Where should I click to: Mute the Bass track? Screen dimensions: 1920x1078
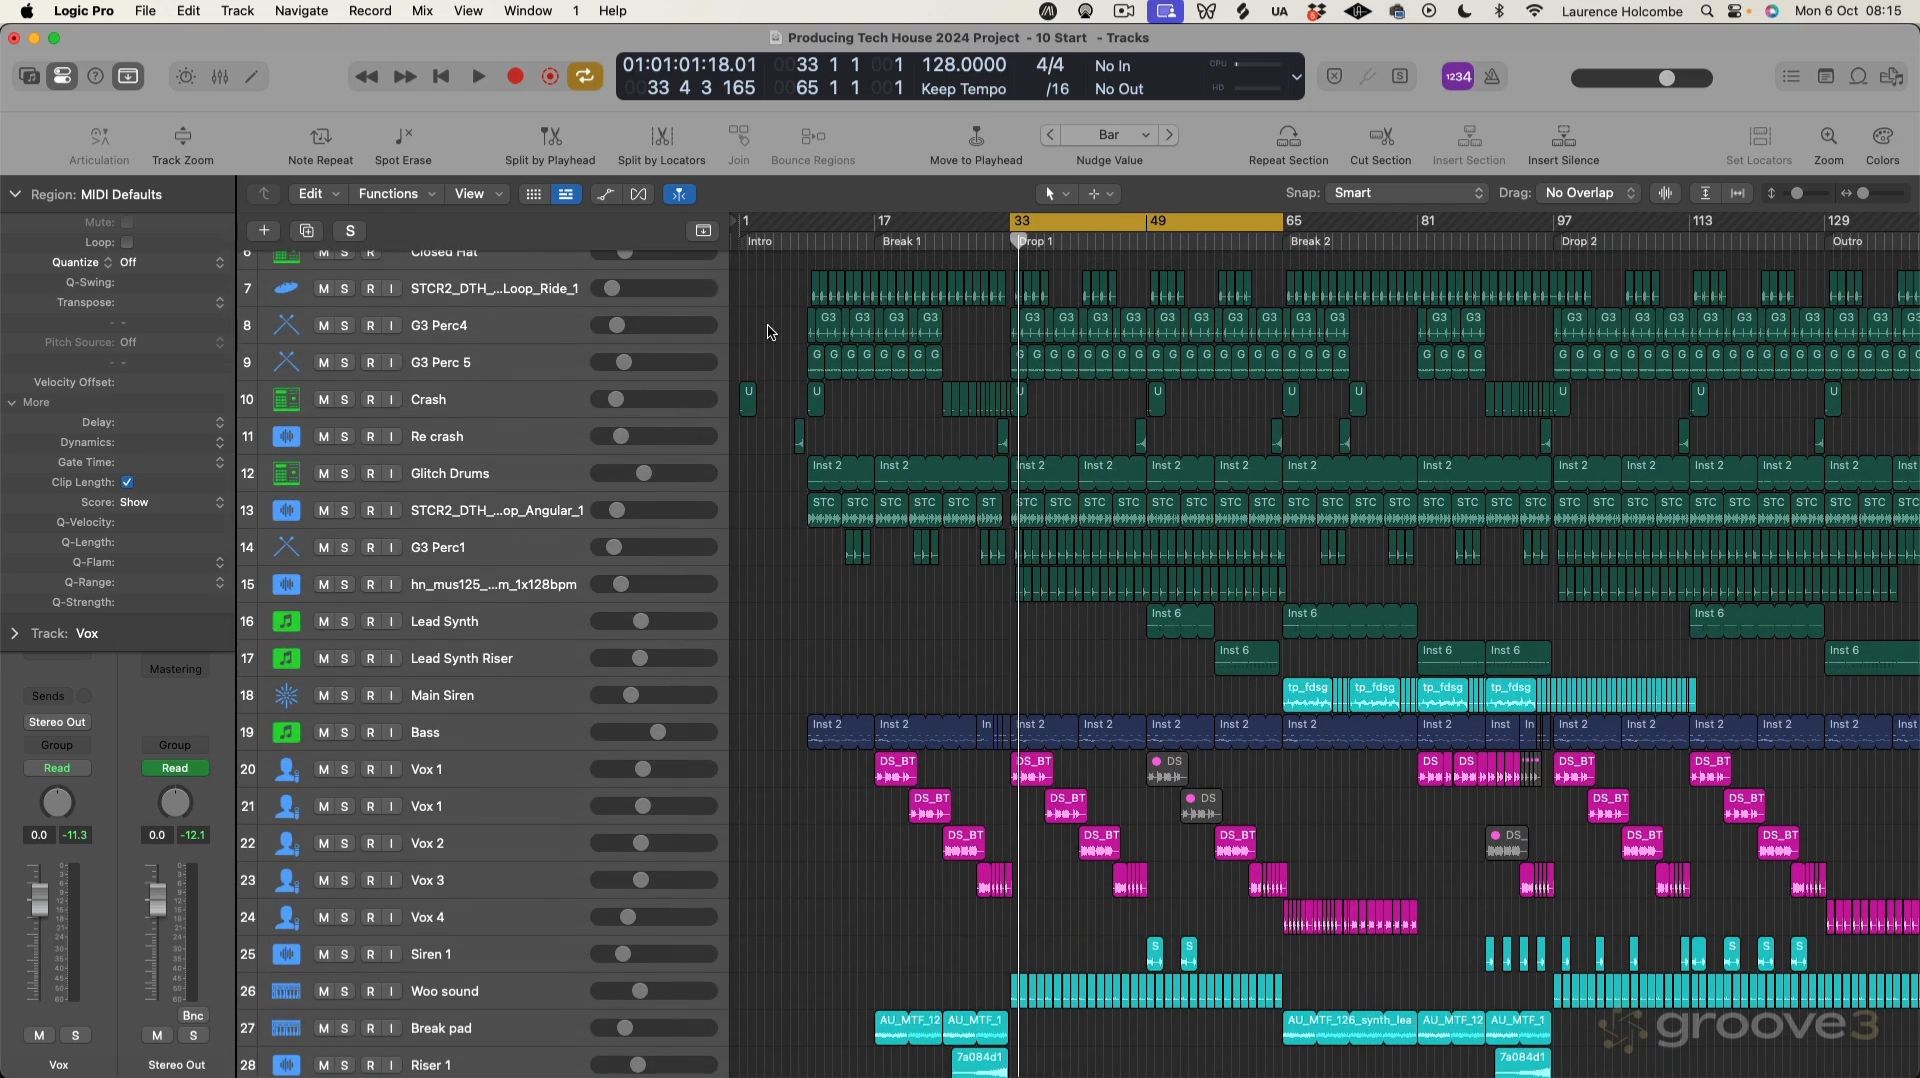click(x=323, y=733)
